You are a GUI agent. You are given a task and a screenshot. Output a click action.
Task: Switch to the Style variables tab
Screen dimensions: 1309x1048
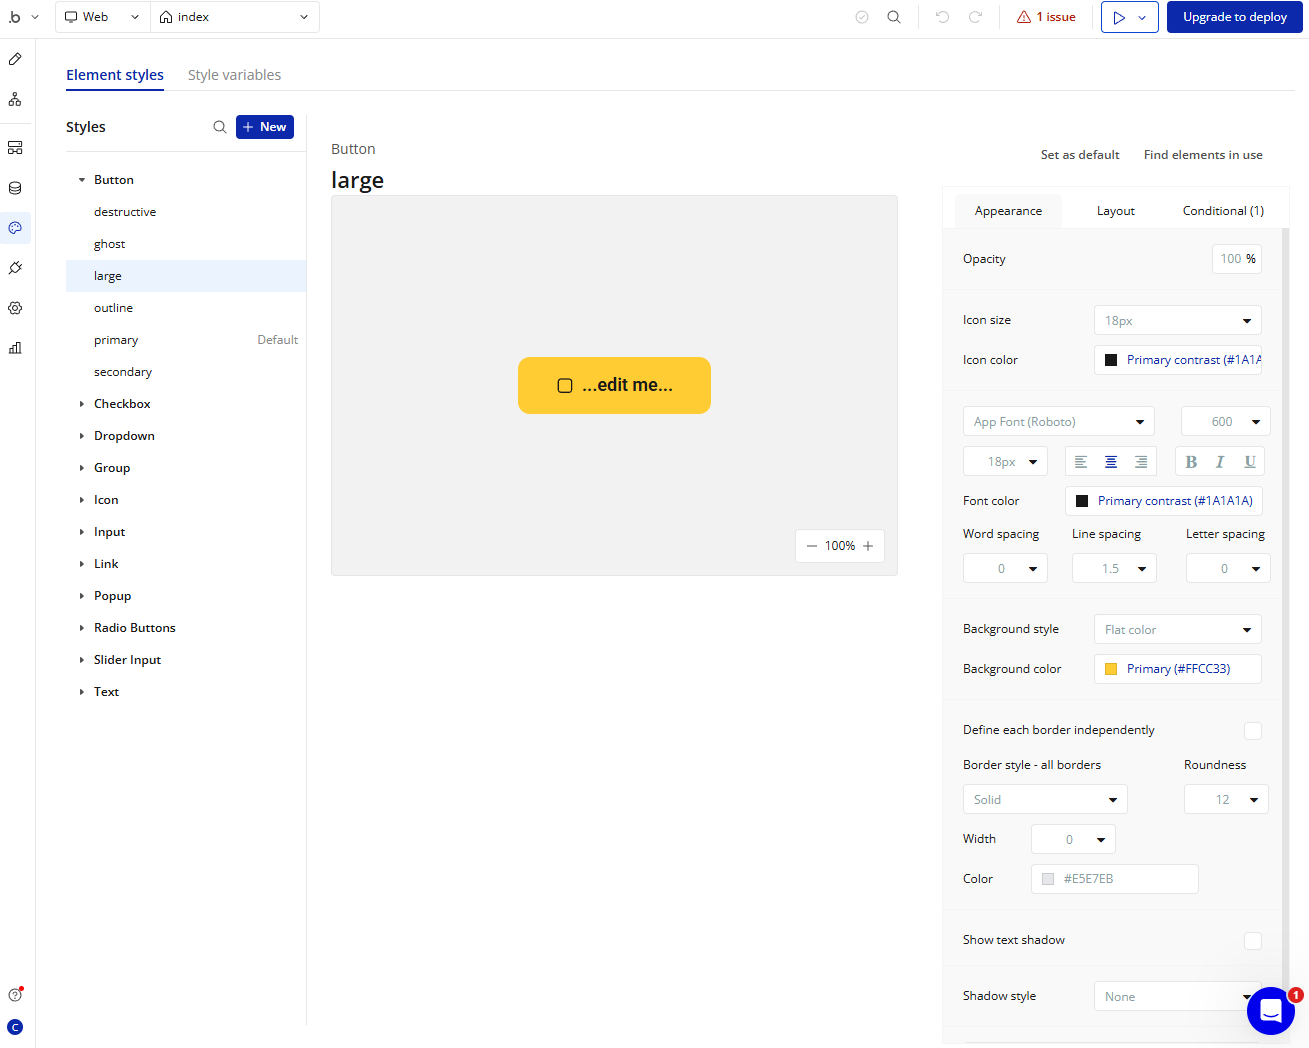pyautogui.click(x=234, y=74)
